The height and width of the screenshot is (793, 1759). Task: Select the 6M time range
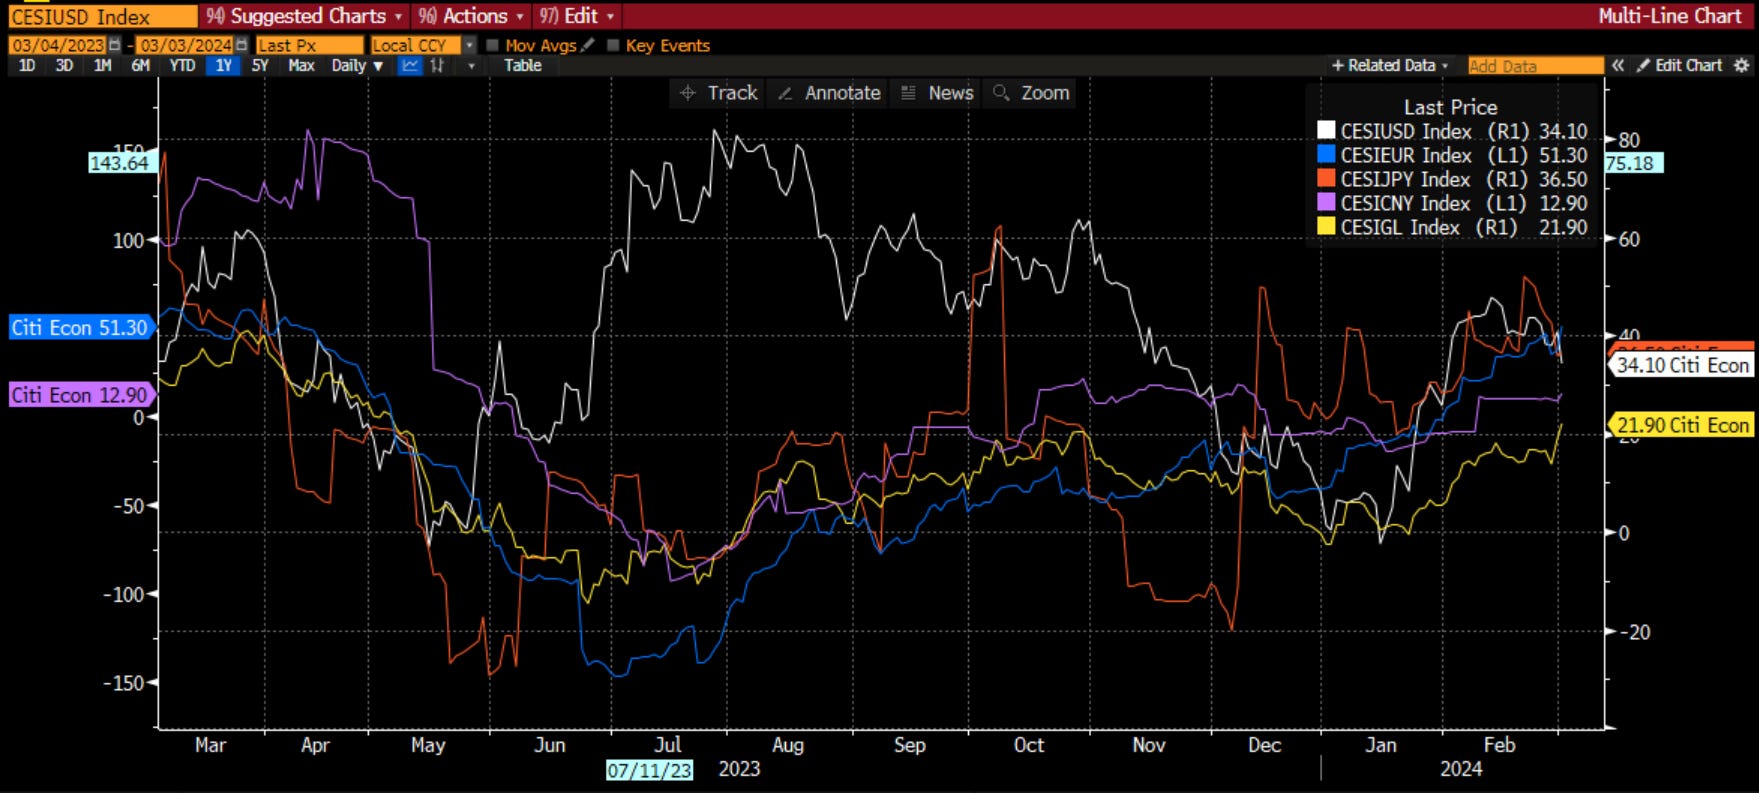(x=140, y=65)
